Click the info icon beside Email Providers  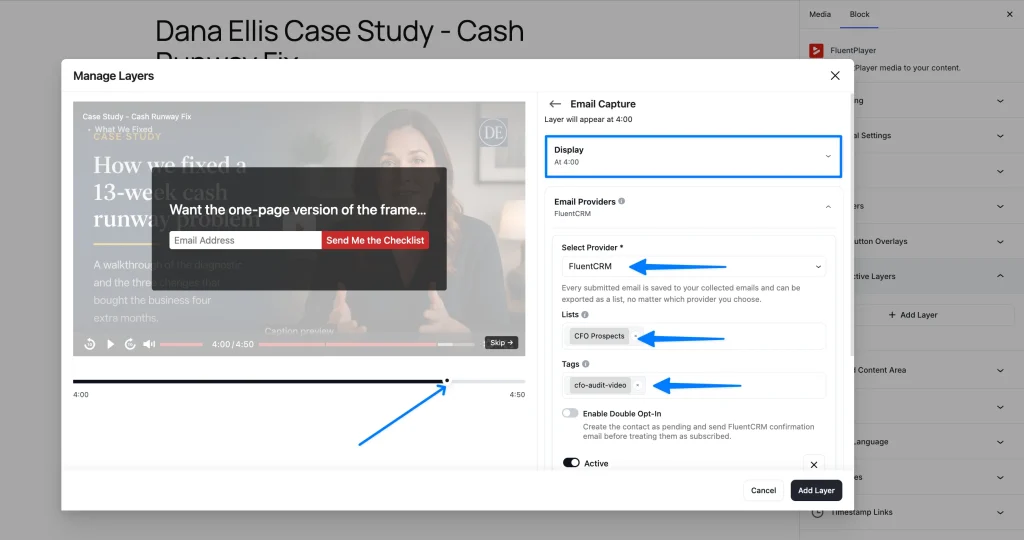tap(622, 201)
